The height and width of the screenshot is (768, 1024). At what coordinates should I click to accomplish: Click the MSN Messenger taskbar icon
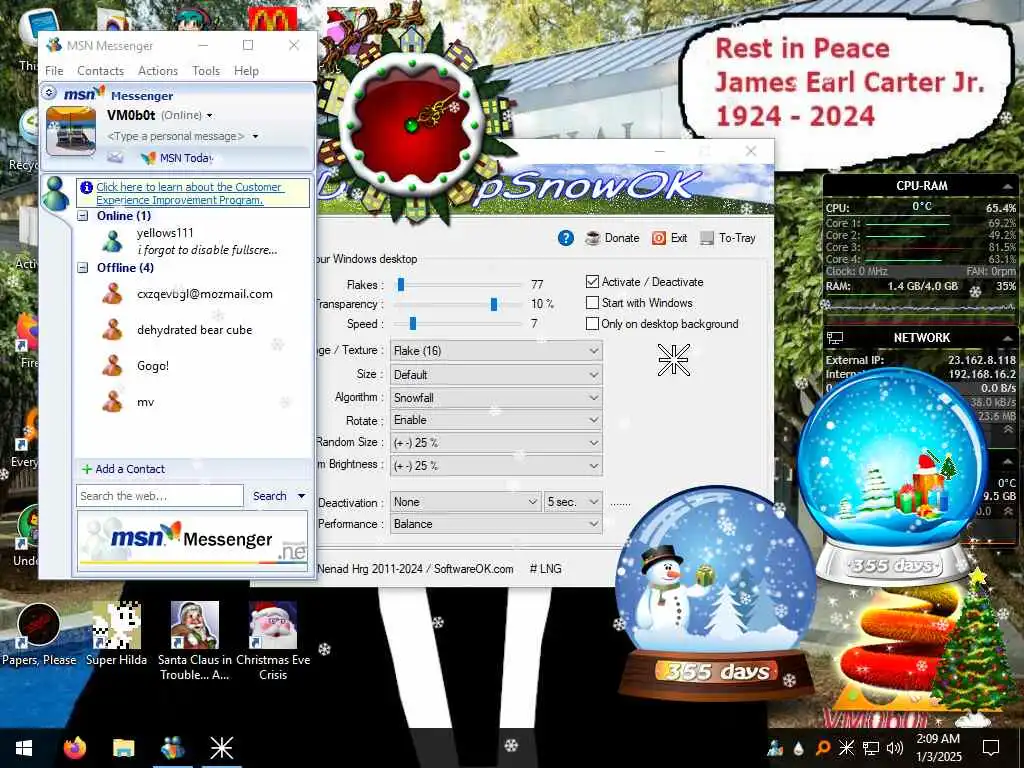click(x=172, y=748)
